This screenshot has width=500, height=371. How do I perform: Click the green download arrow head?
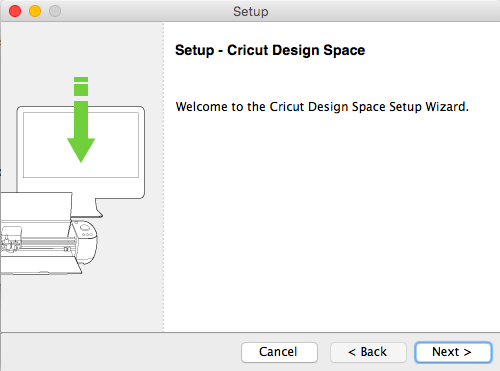[81, 149]
